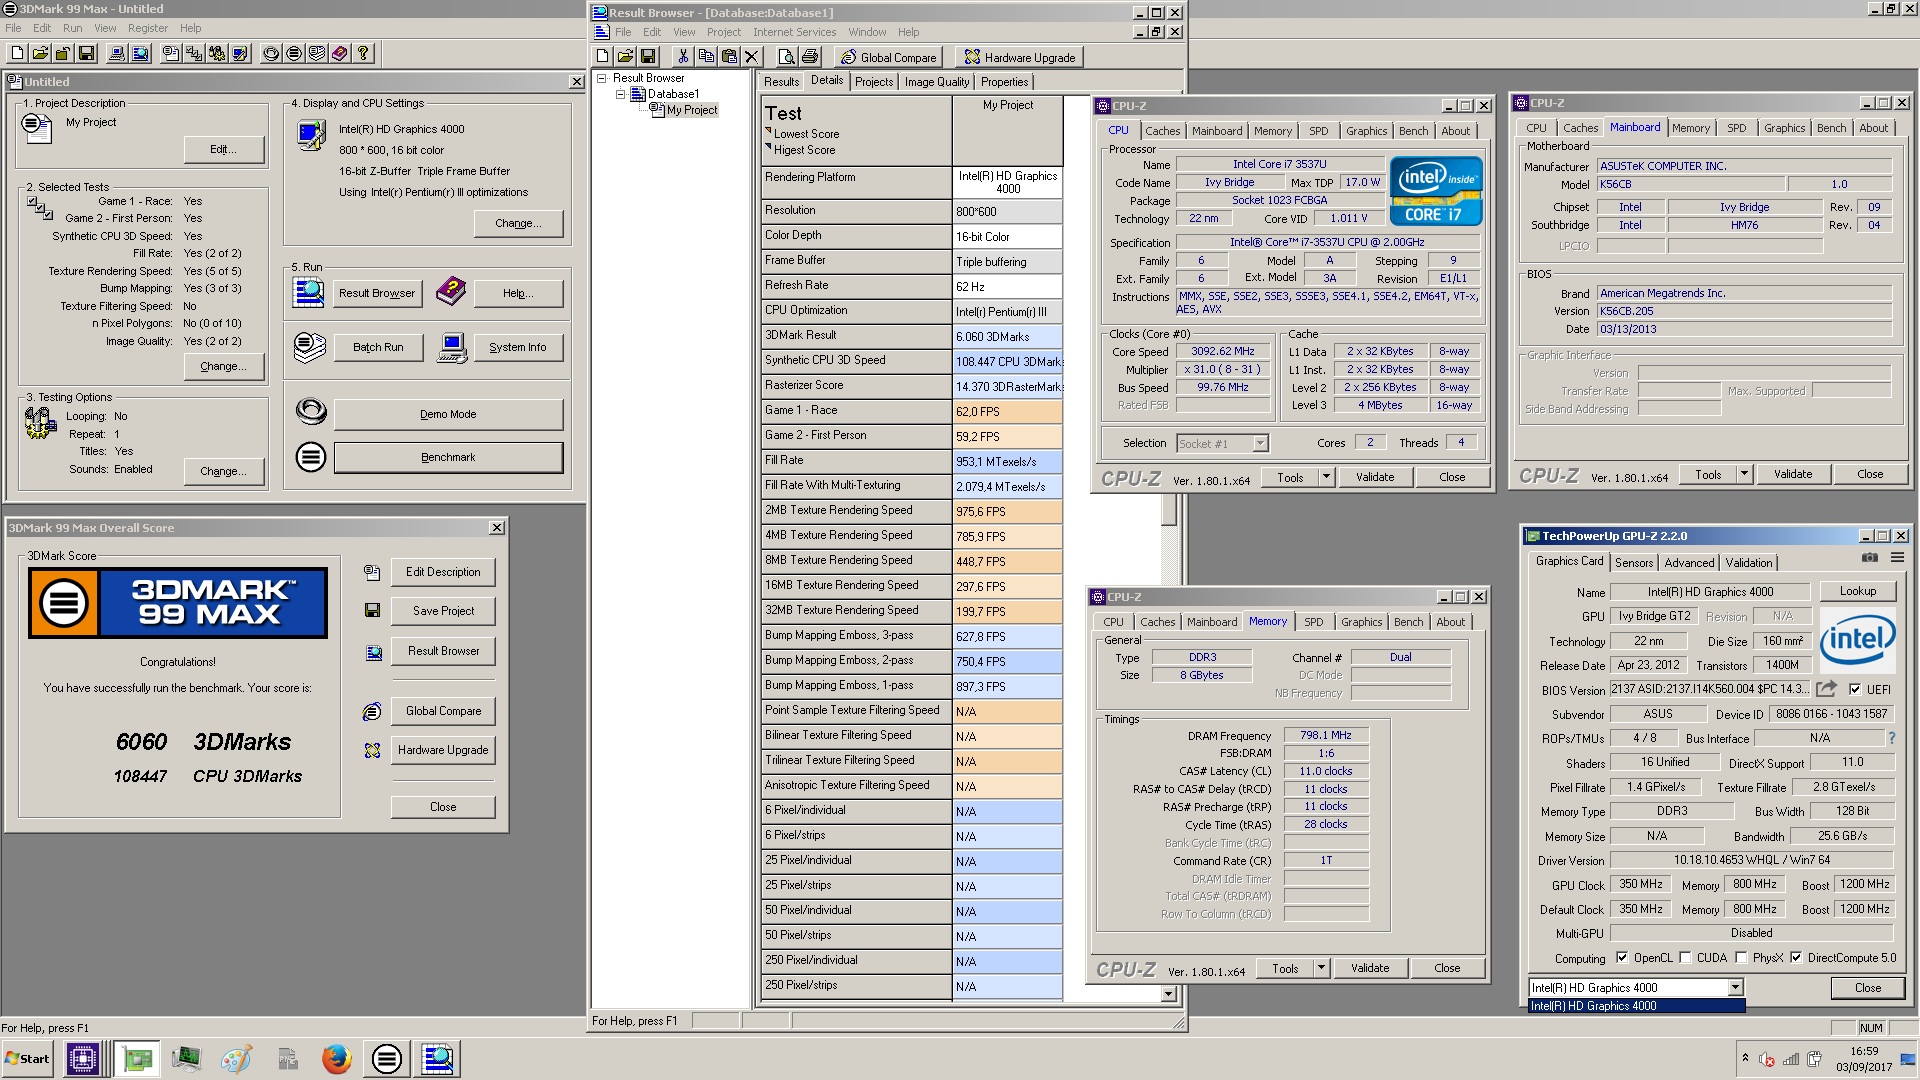Click Demo Mode disc icon in 3DMark toolbar
Screen dimensions: 1920x1080
(271, 53)
